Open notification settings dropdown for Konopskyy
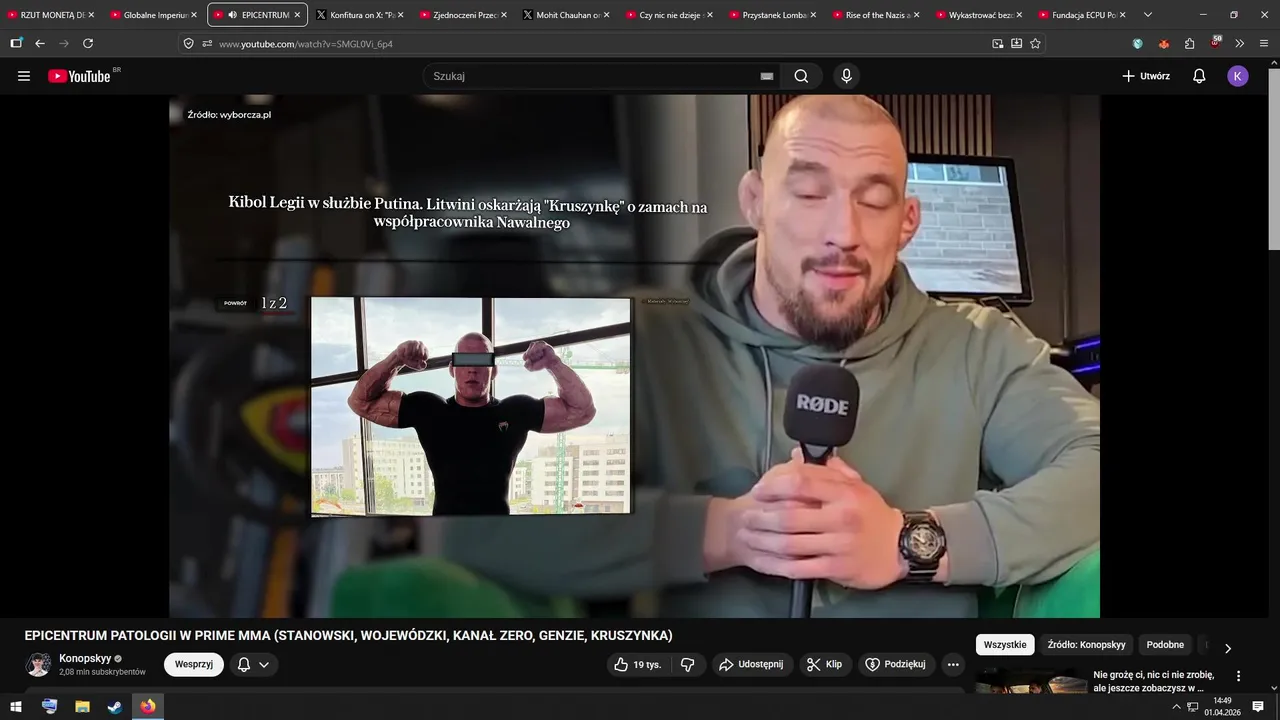 click(x=254, y=664)
